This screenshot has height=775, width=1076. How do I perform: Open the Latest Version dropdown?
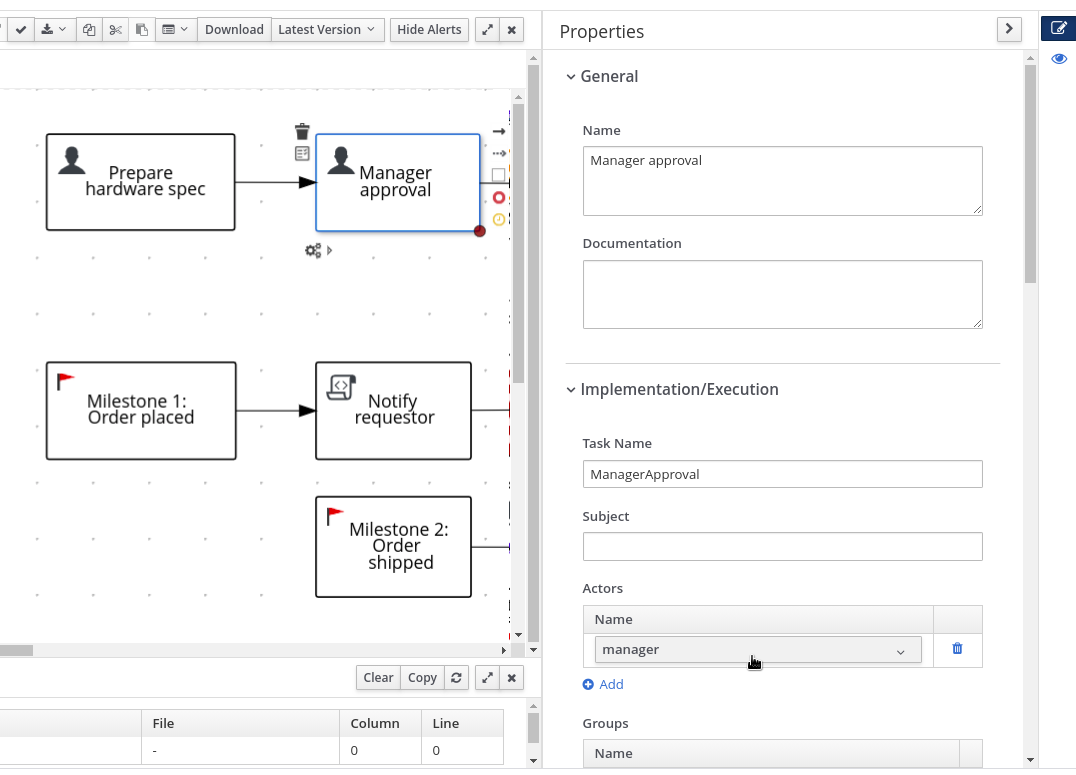tap(326, 30)
